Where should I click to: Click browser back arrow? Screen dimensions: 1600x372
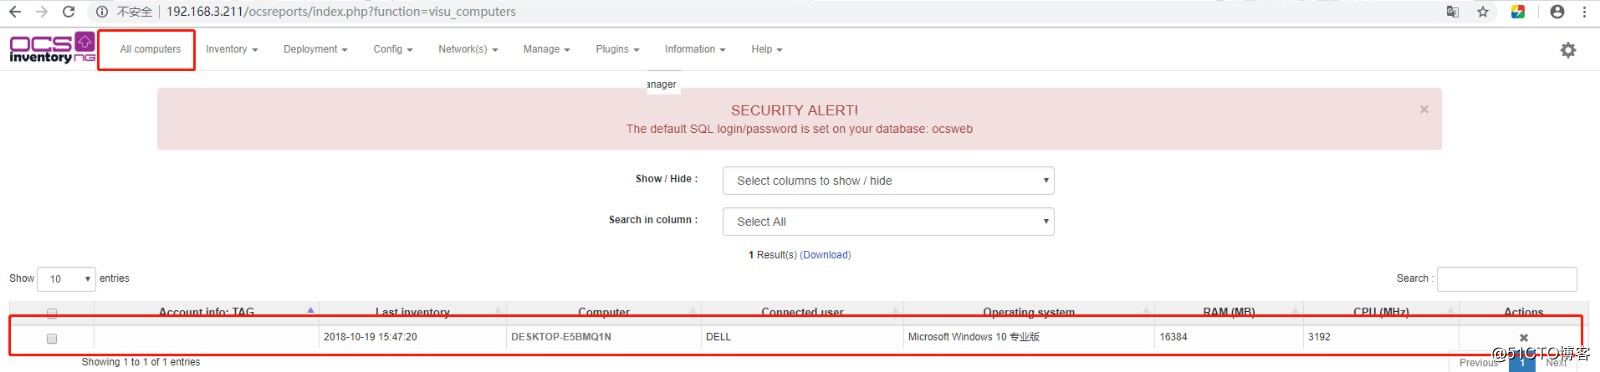coord(15,12)
